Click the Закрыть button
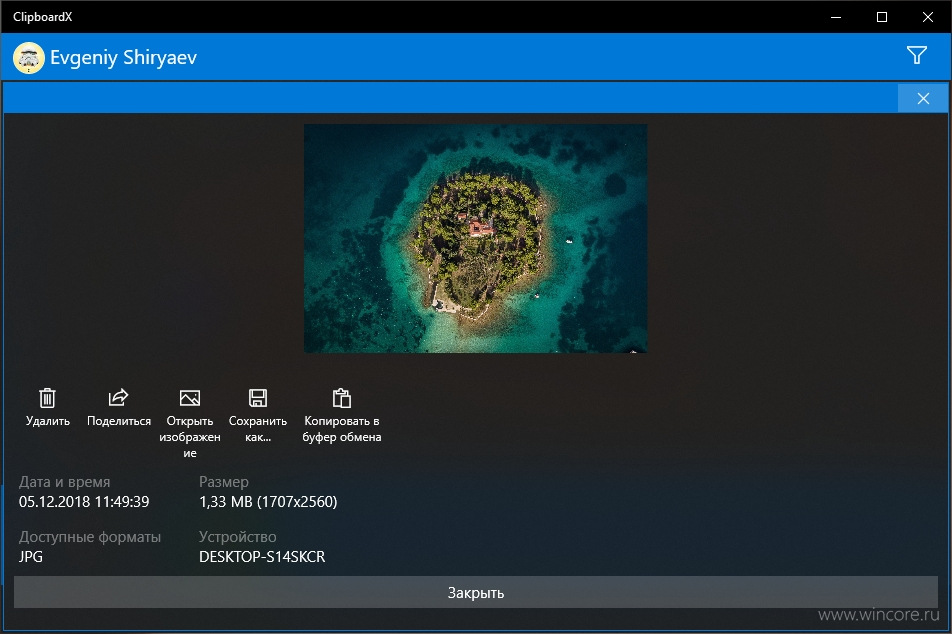 476,593
